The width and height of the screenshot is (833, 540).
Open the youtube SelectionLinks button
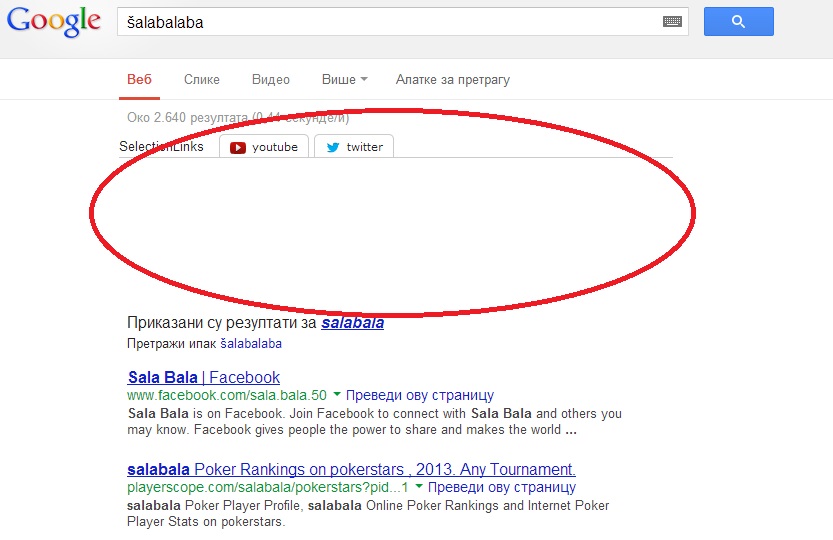click(264, 147)
